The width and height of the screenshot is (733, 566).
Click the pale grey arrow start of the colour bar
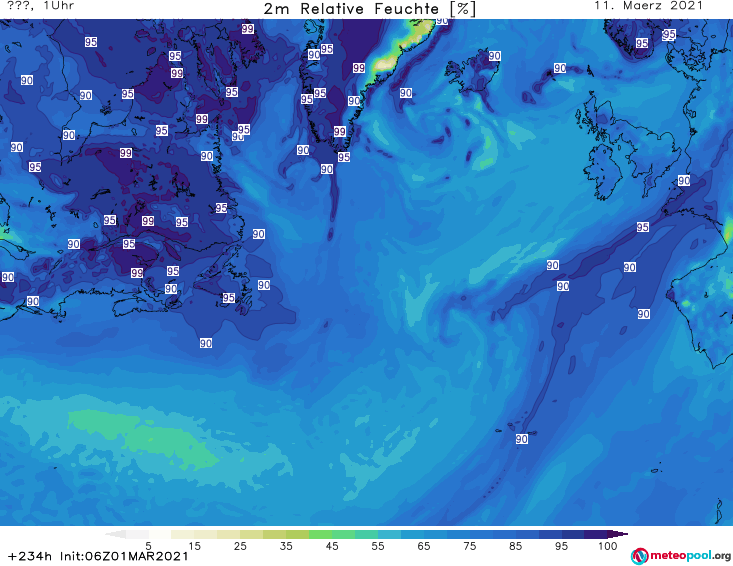[115, 534]
